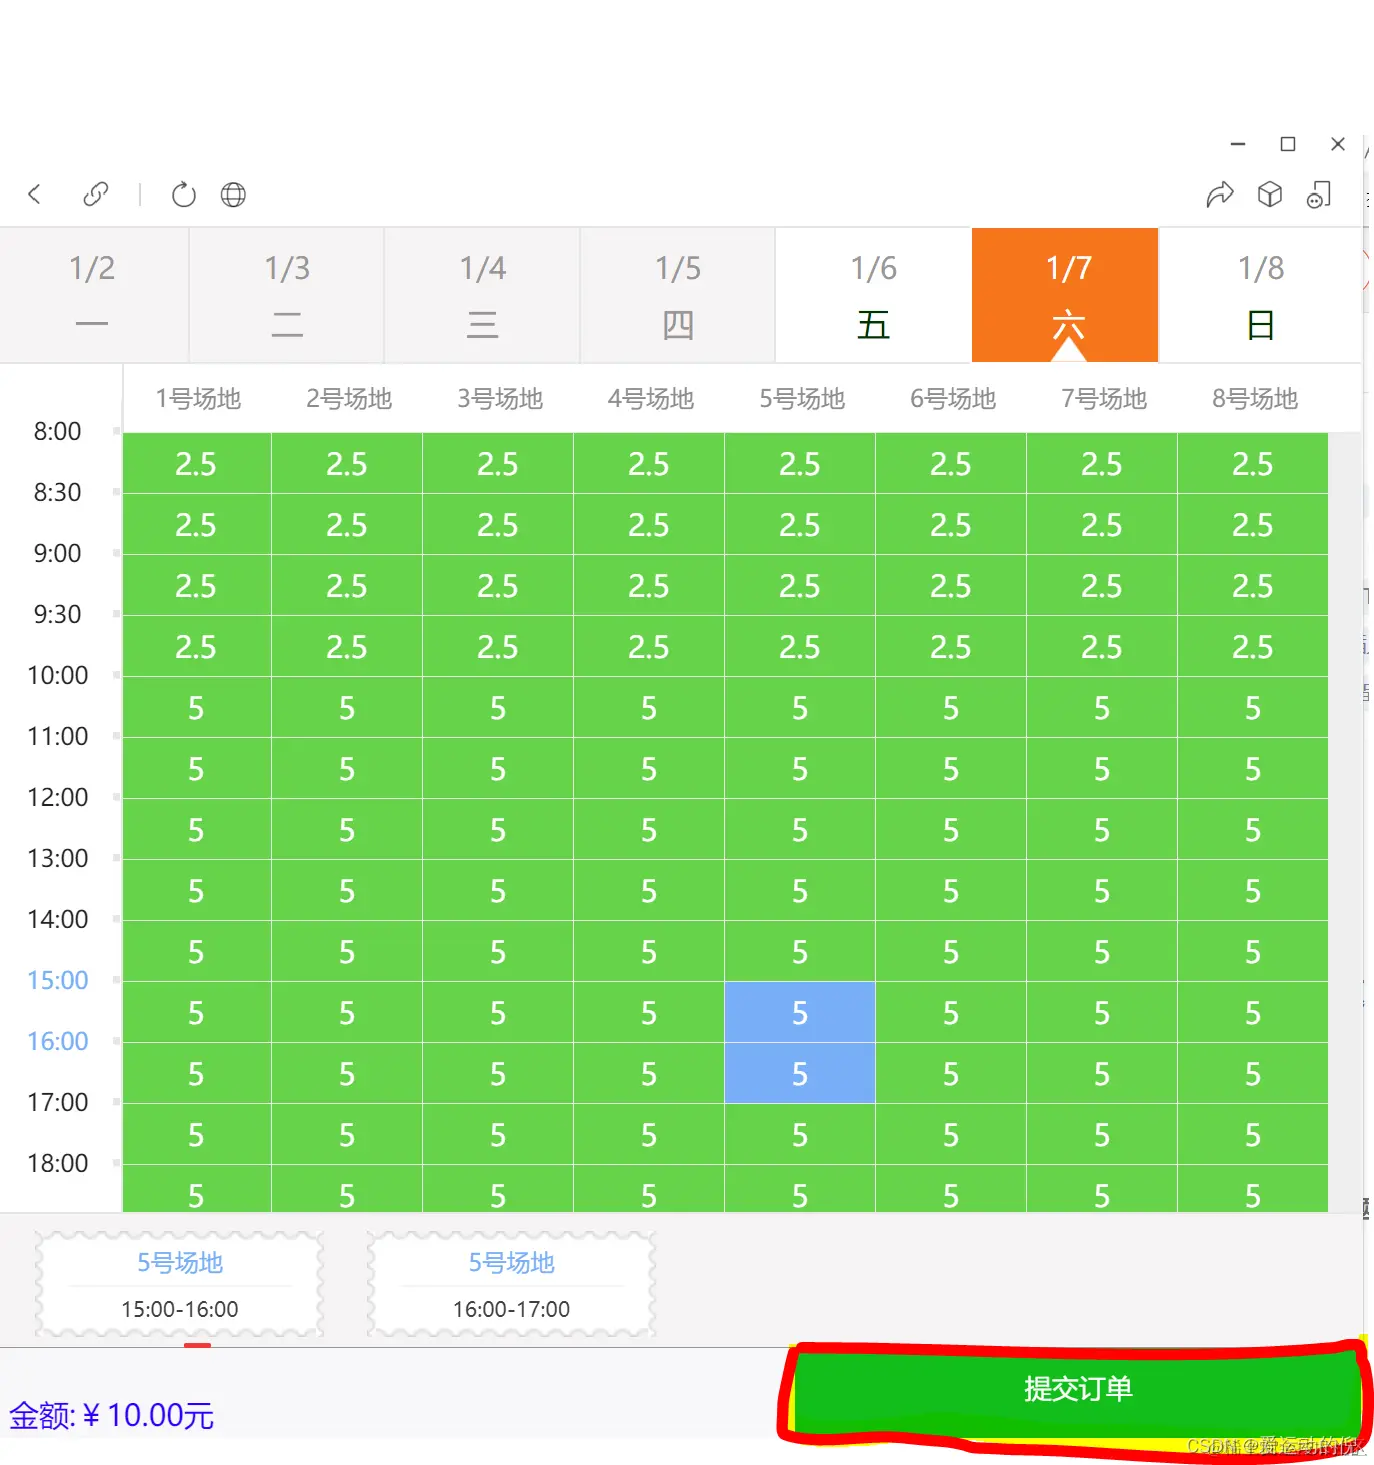Book the 17:00 slot on court 5

point(800,1135)
